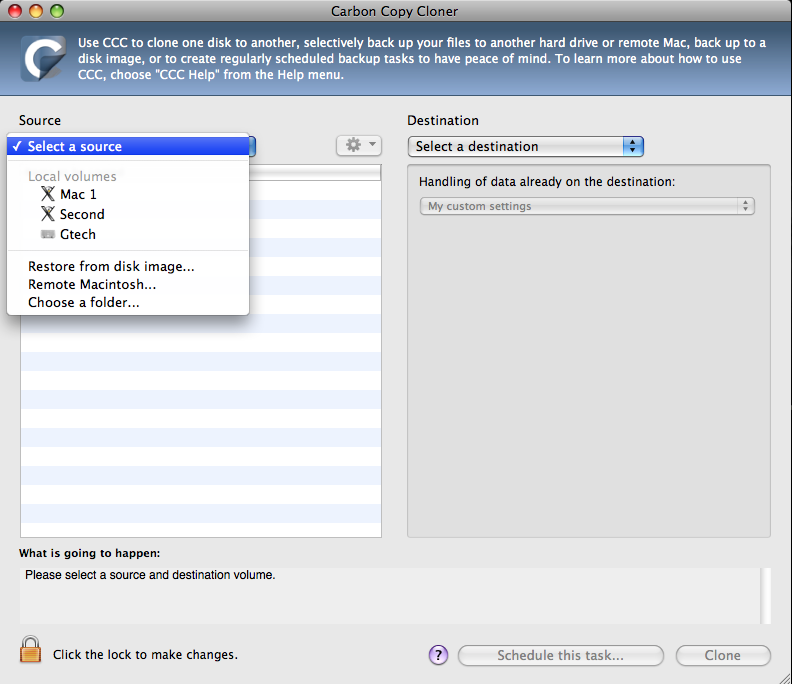The height and width of the screenshot is (684, 792).
Task: Click the window resize grip corner
Action: coord(784,678)
